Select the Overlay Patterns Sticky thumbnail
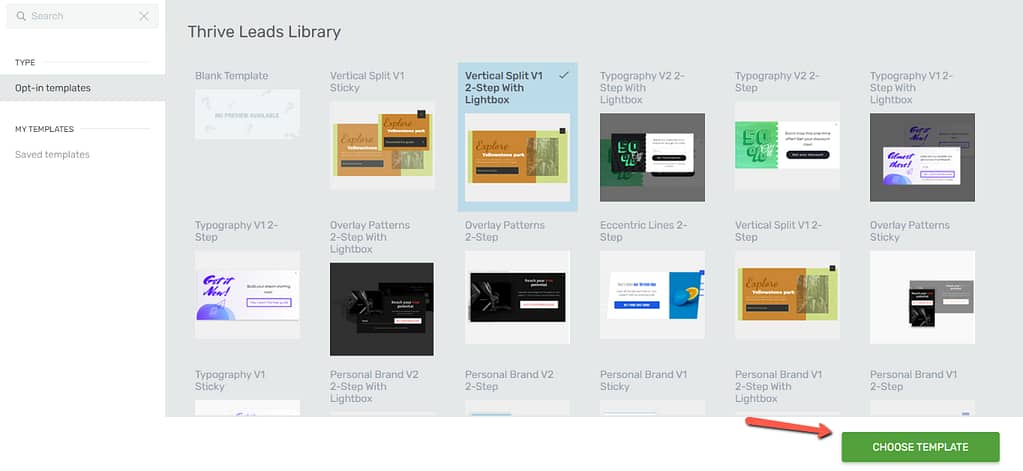This screenshot has height=471, width=1023. pos(923,297)
